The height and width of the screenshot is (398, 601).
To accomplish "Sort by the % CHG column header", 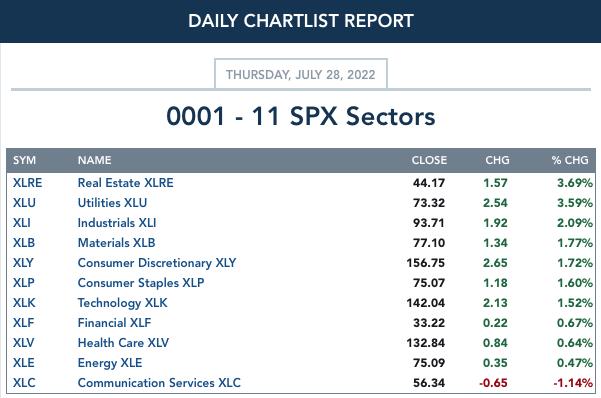I will tap(570, 160).
